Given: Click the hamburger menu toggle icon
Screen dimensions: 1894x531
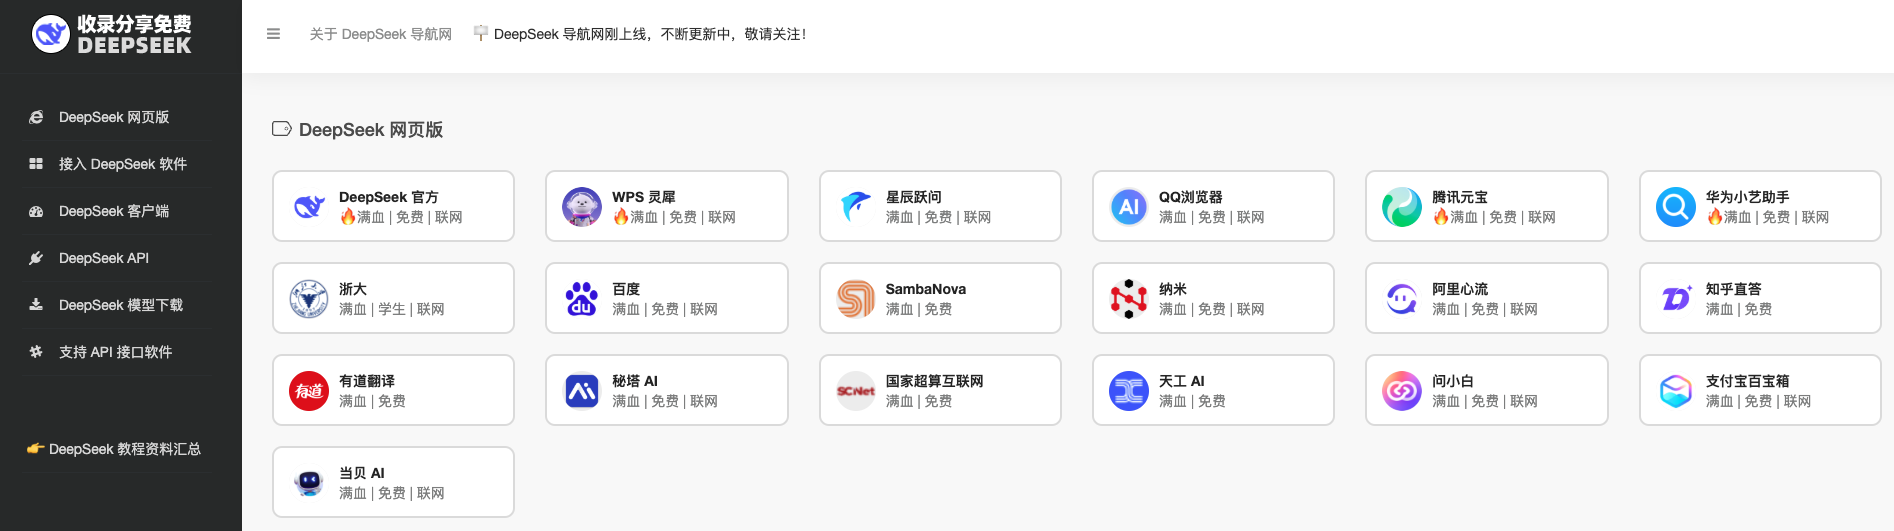Looking at the screenshot, I should pyautogui.click(x=273, y=34).
